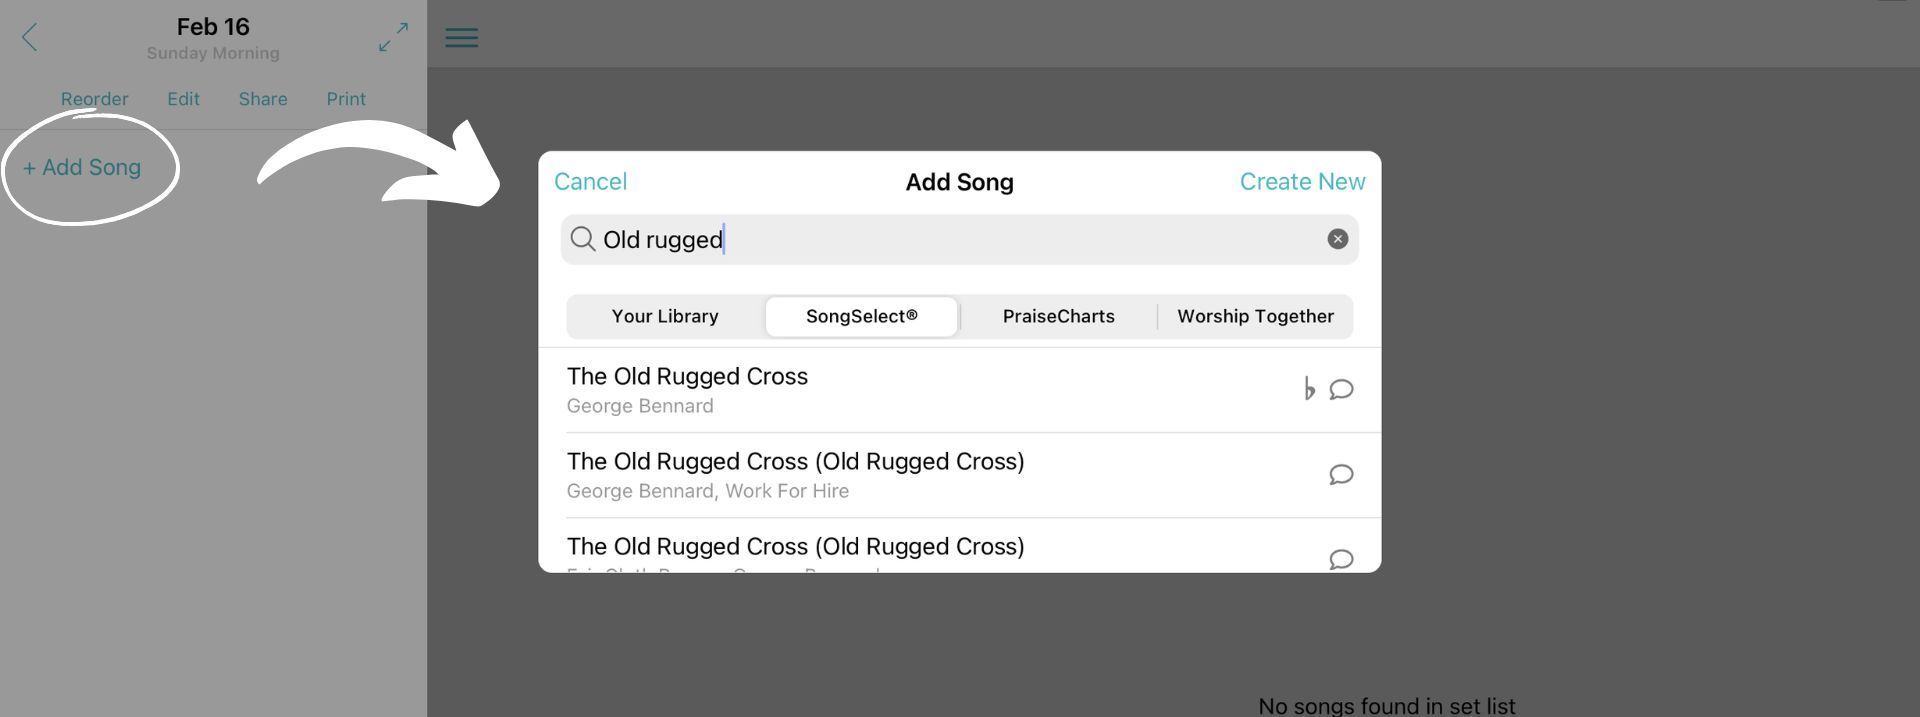Select the SongSelect® tab
Viewport: 1920px width, 717px height.
[861, 316]
